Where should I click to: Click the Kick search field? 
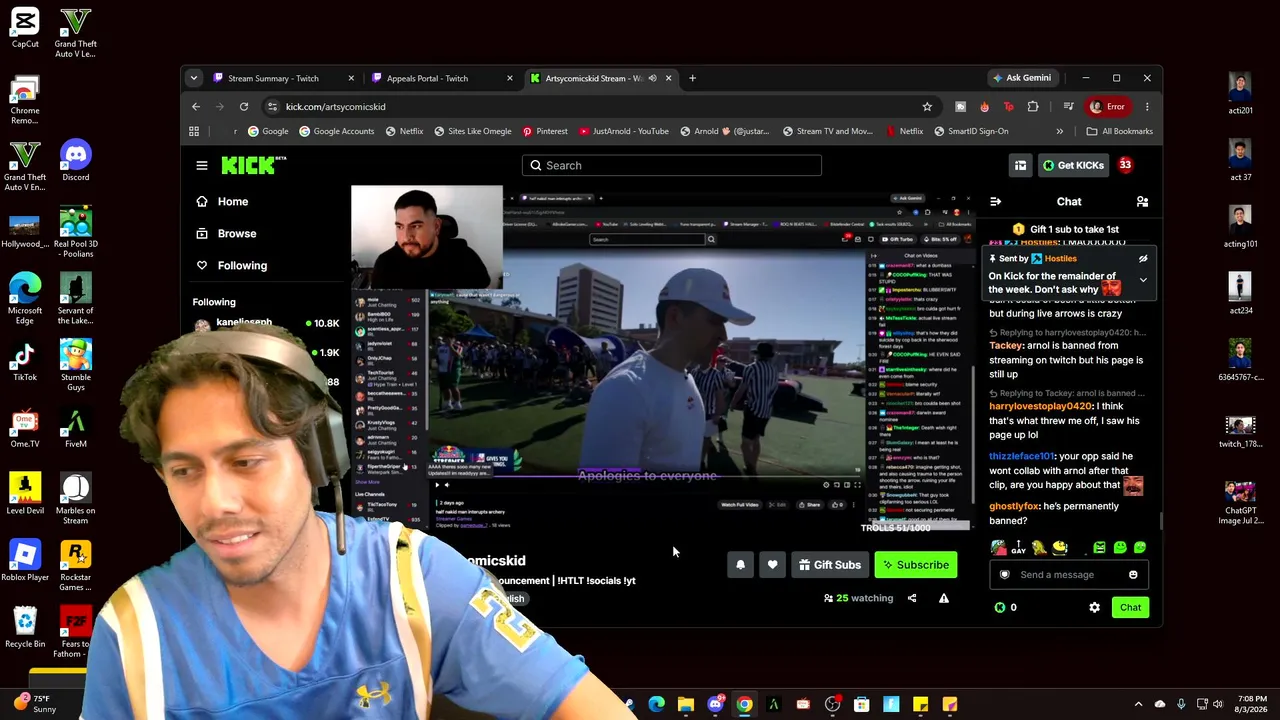(672, 165)
